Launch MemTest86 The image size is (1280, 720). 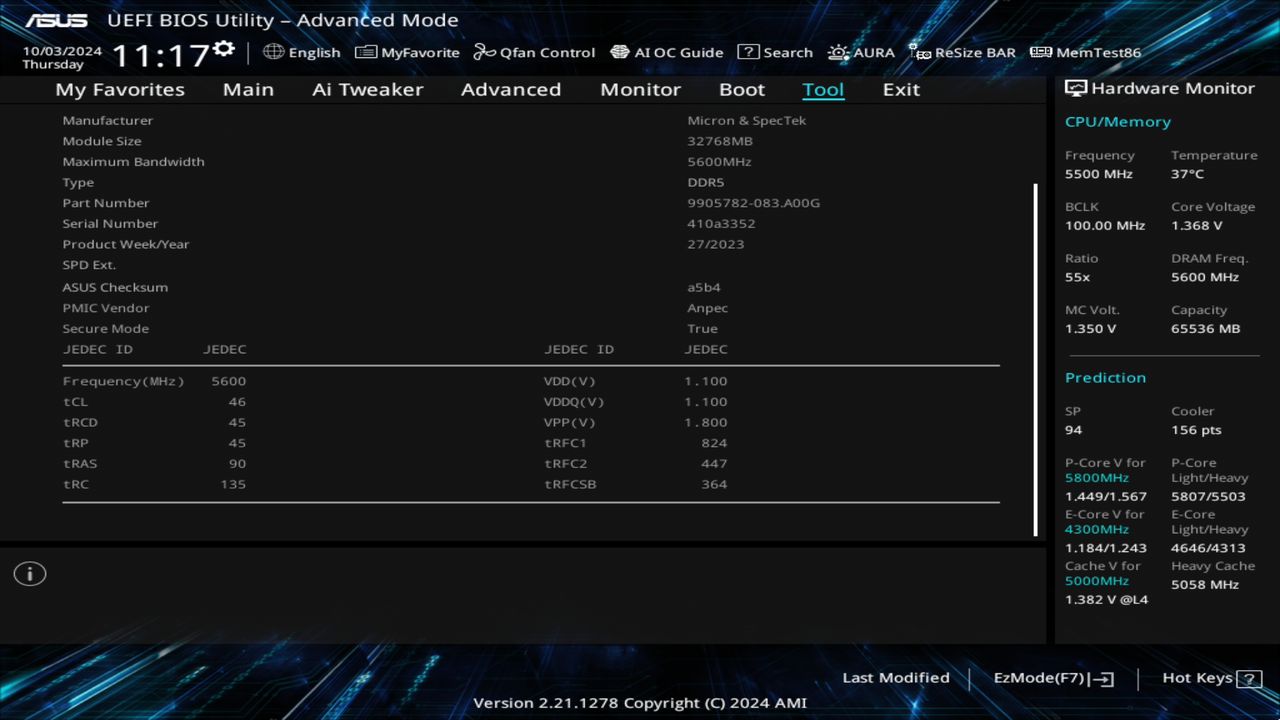coord(1085,52)
